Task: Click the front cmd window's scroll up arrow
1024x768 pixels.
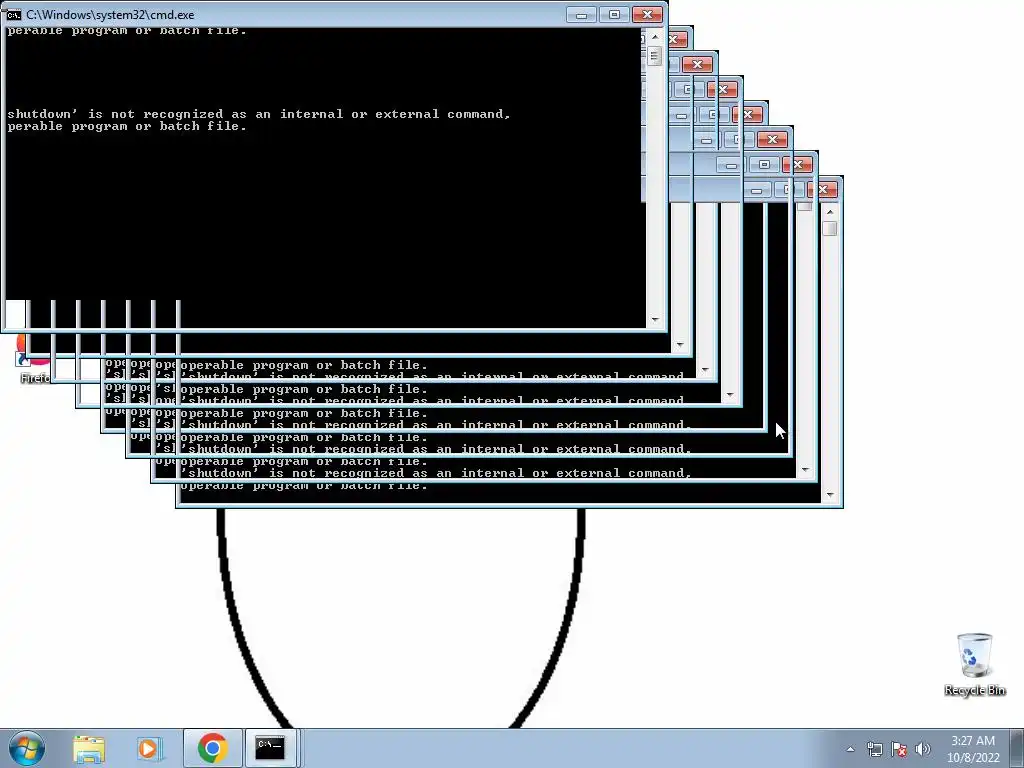Action: (x=655, y=37)
